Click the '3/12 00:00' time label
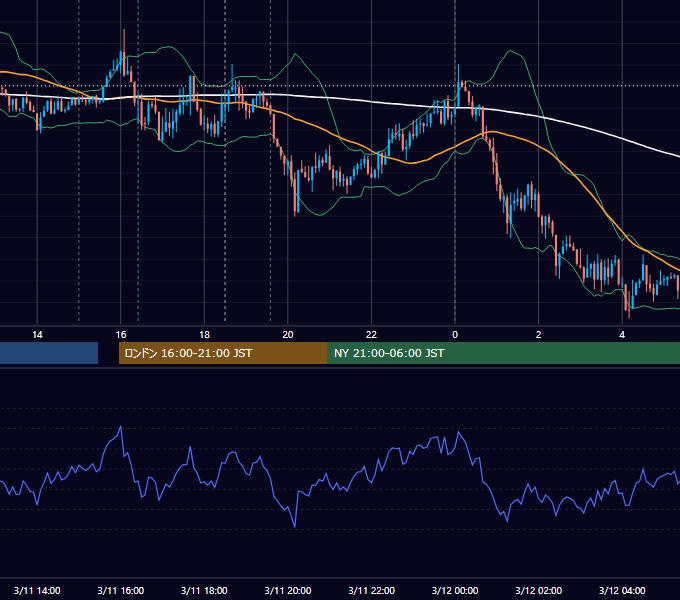The image size is (680, 600). pos(455,590)
